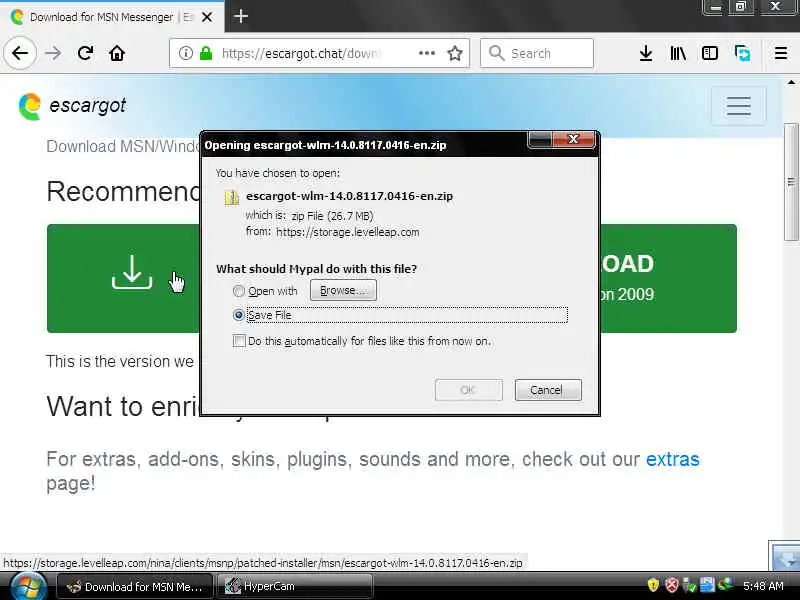
Task: Click the green padlock security icon
Action: (206, 53)
